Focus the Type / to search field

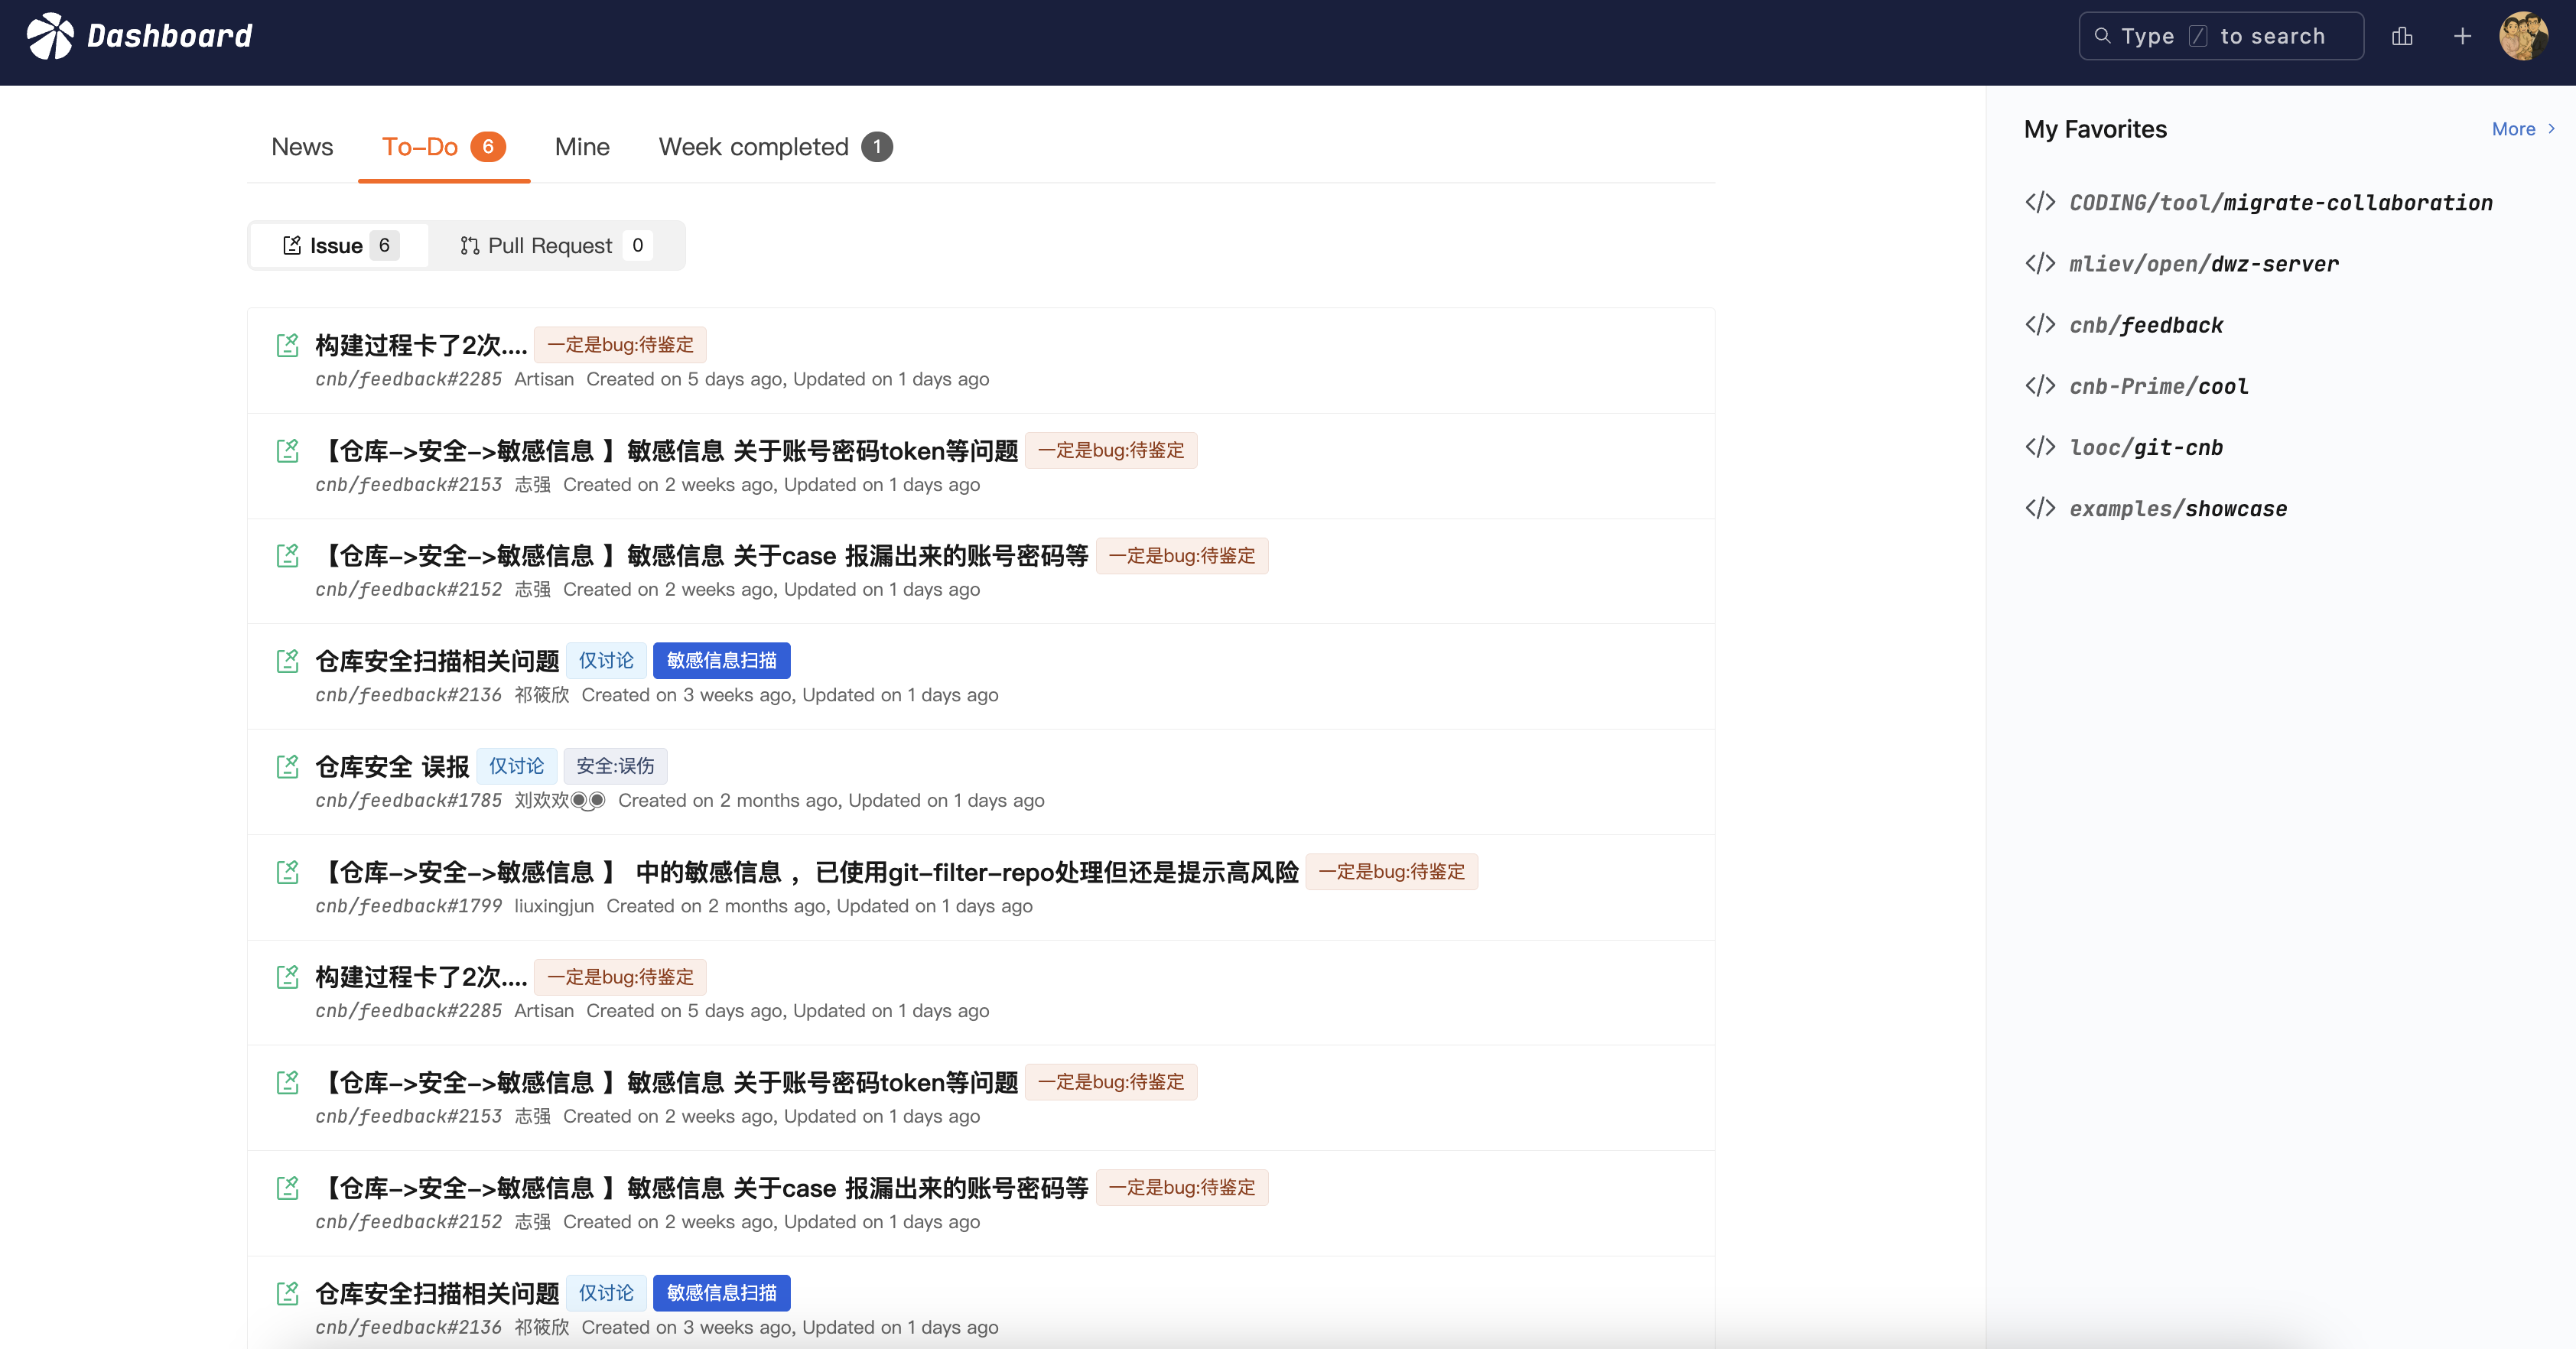2240,36
